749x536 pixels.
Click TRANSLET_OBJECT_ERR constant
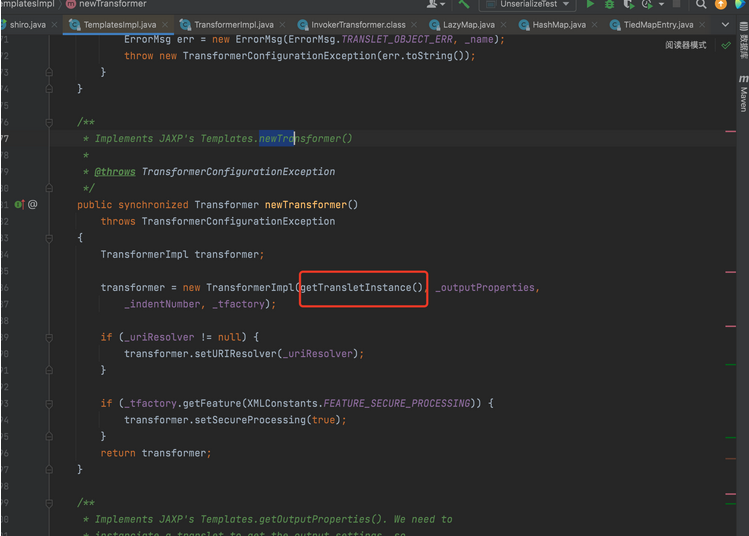pos(396,39)
